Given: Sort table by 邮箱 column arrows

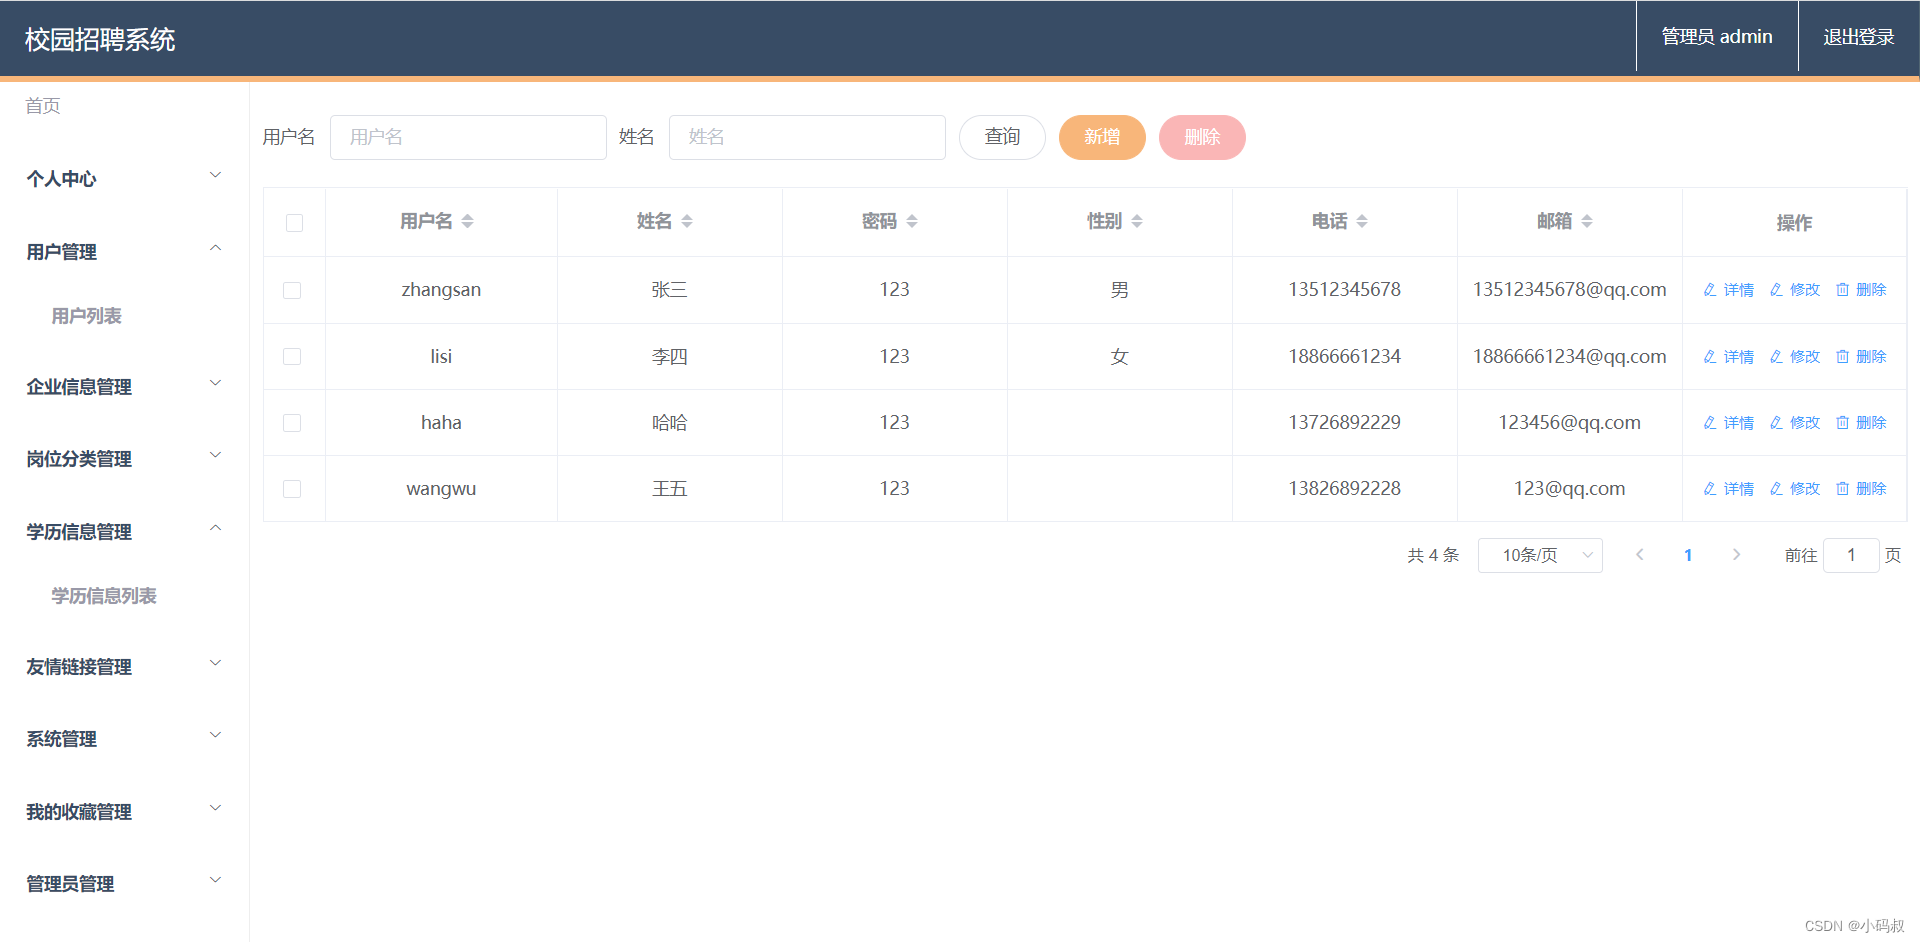Looking at the screenshot, I should (1587, 221).
